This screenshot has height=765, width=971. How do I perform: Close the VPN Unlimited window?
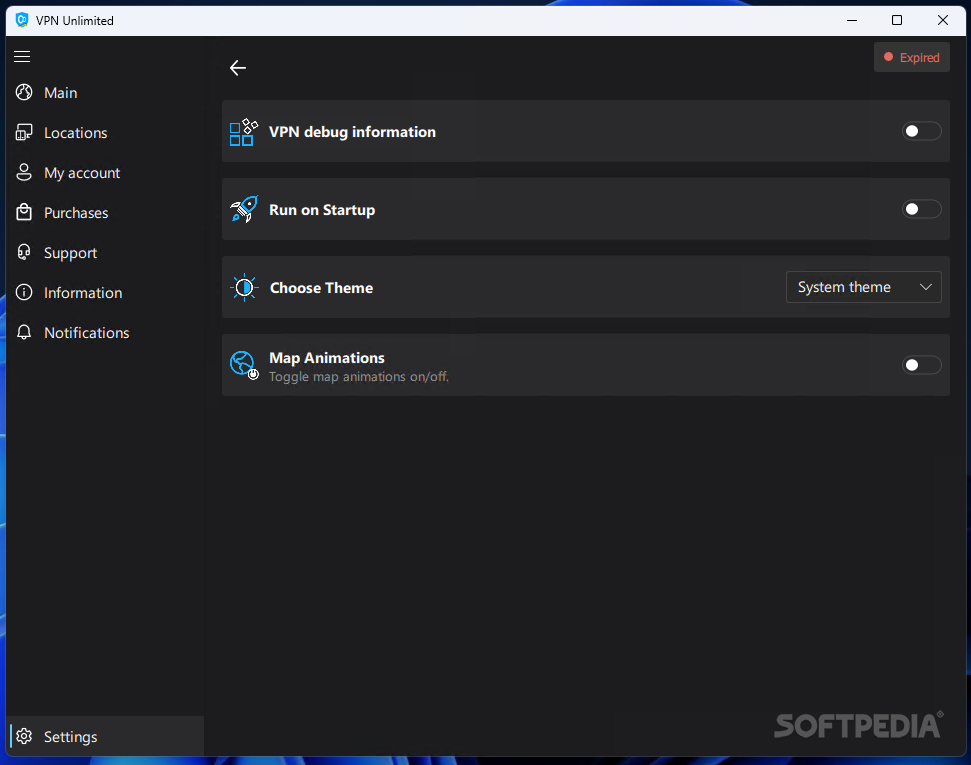click(943, 20)
